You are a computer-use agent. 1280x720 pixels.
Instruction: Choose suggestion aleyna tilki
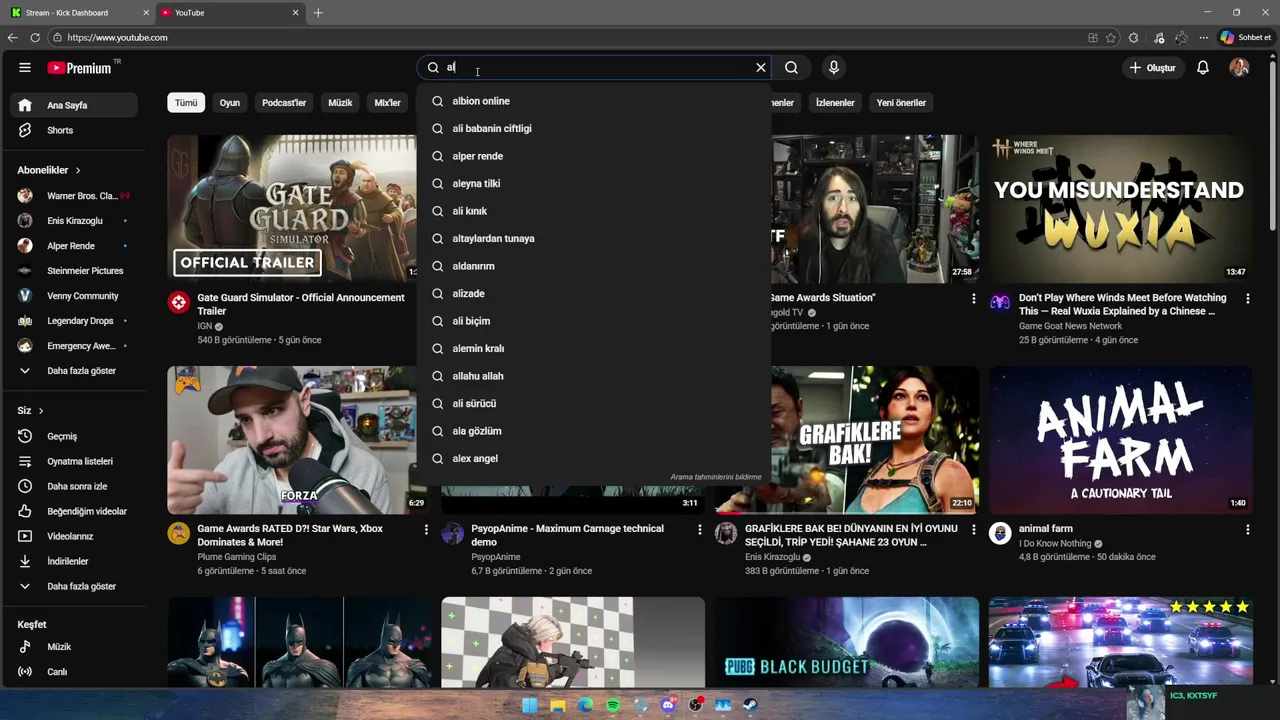(x=594, y=184)
